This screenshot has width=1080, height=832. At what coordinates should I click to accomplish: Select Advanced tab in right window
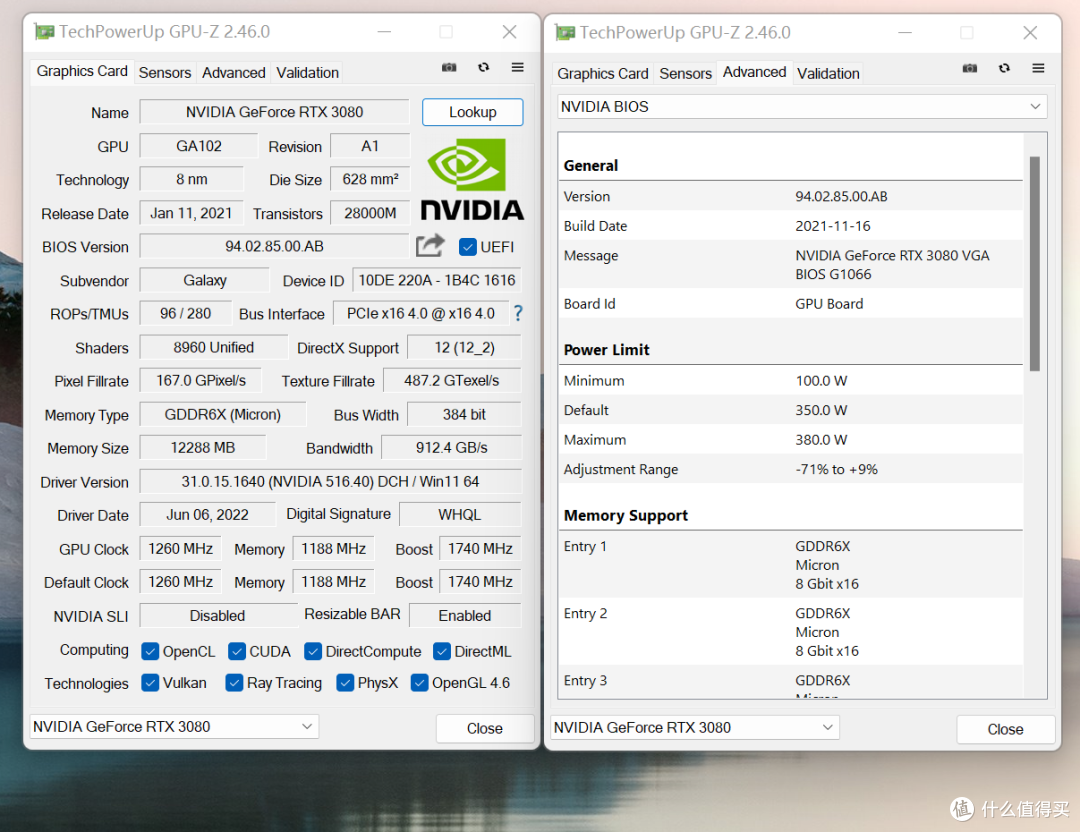click(x=754, y=72)
